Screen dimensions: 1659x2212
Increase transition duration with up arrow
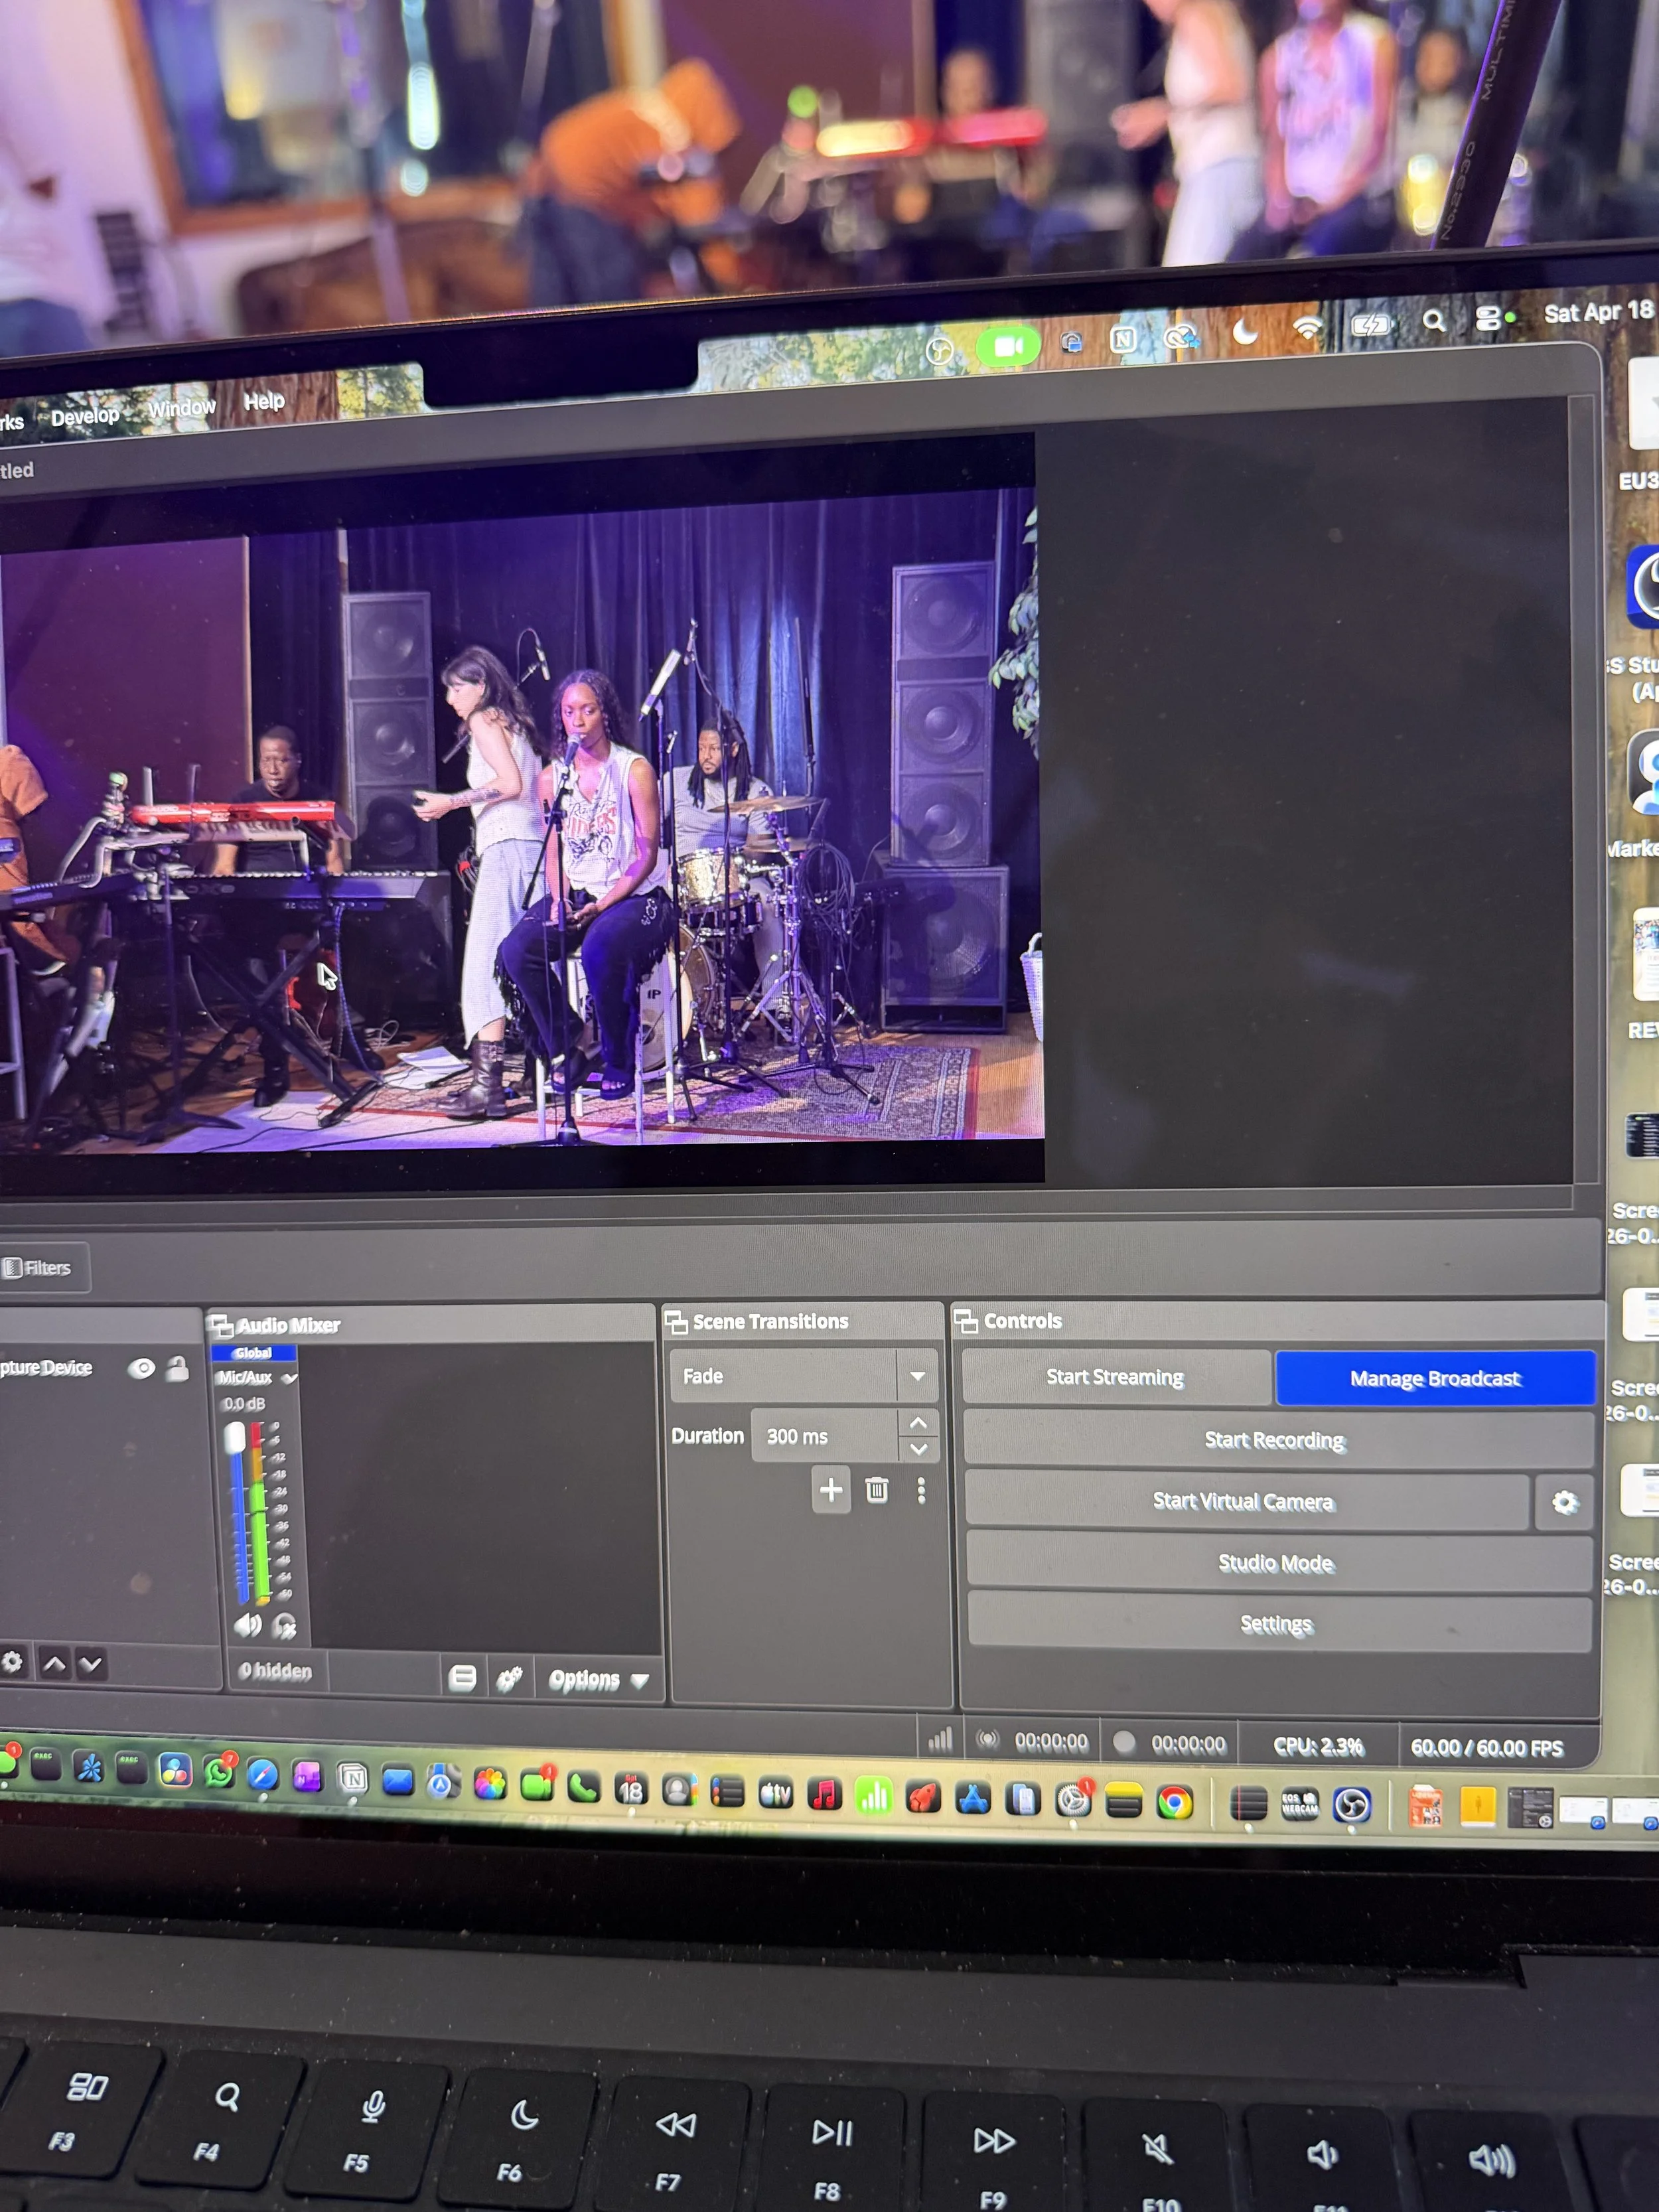[918, 1423]
